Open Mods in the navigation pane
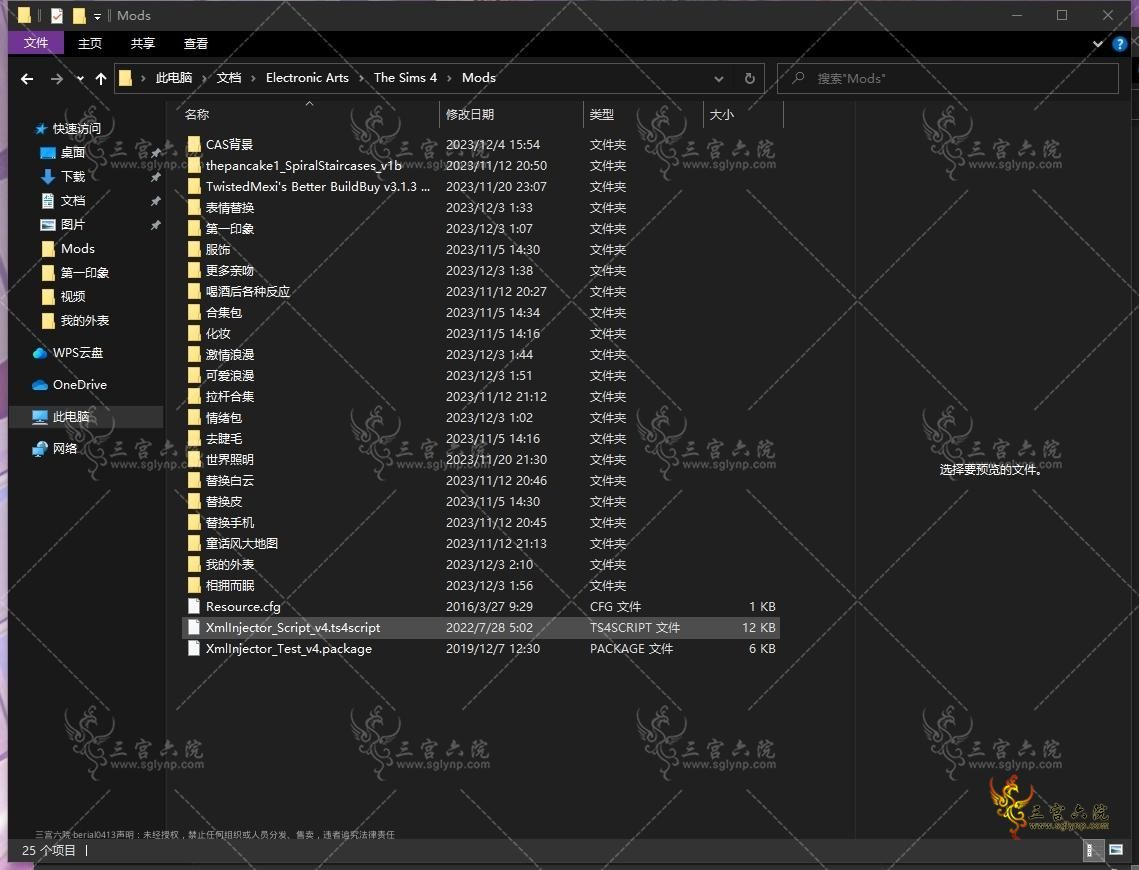Screen dimensions: 1139x870 coord(78,248)
